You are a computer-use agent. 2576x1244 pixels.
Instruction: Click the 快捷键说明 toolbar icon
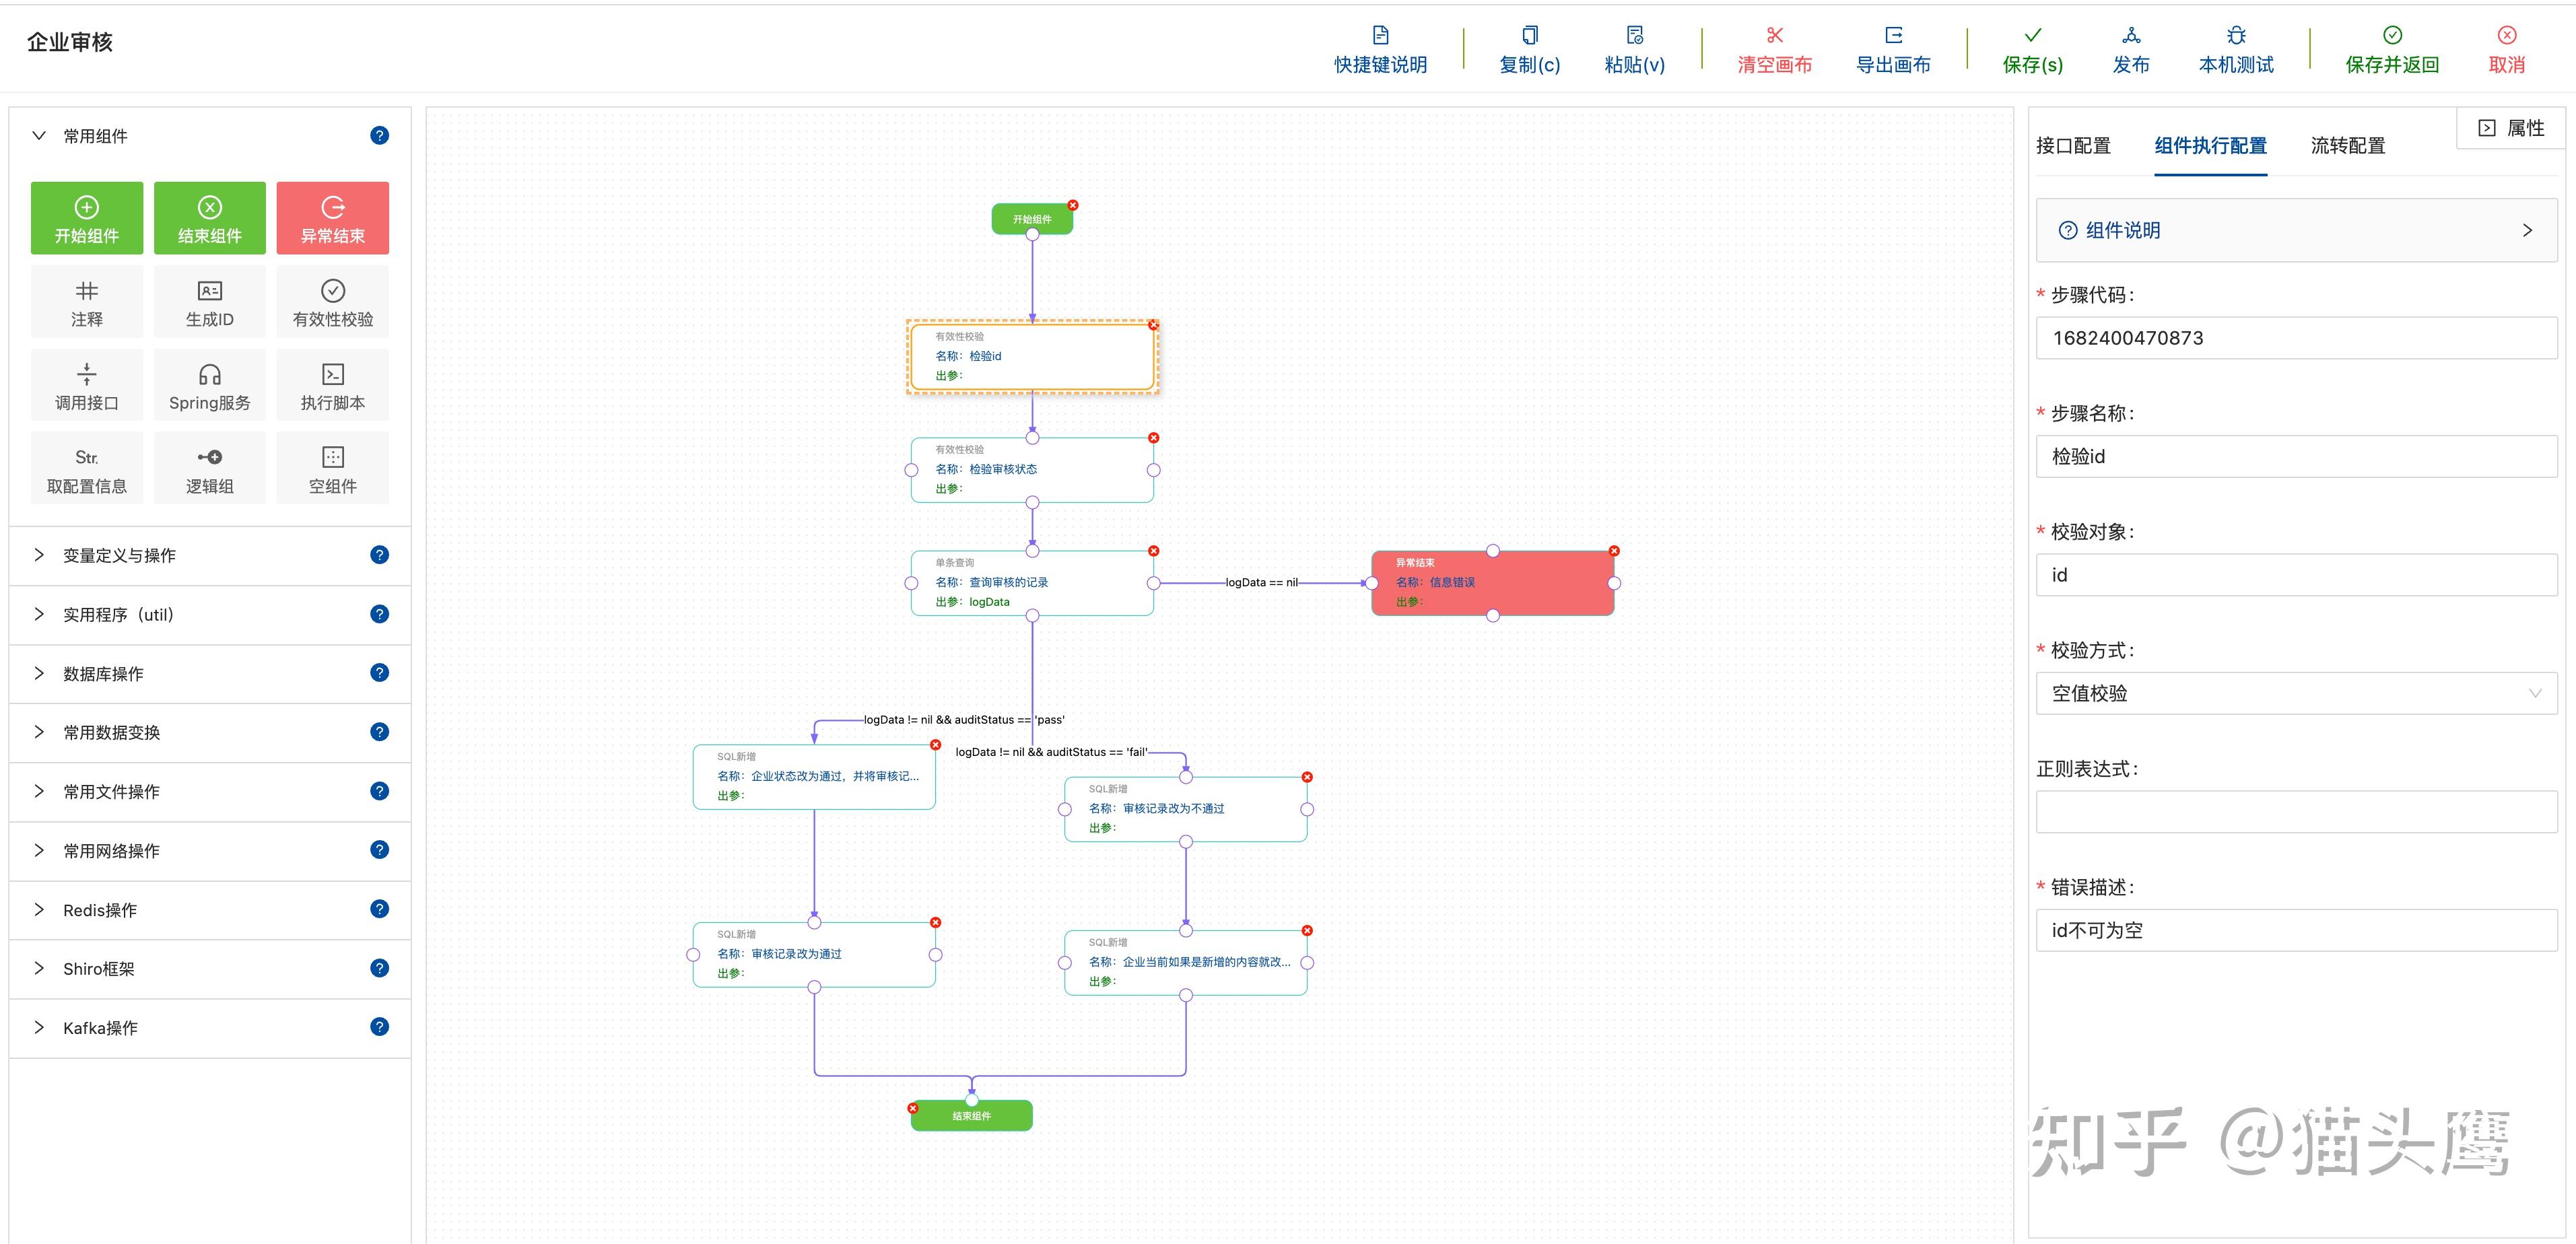pos(1380,36)
